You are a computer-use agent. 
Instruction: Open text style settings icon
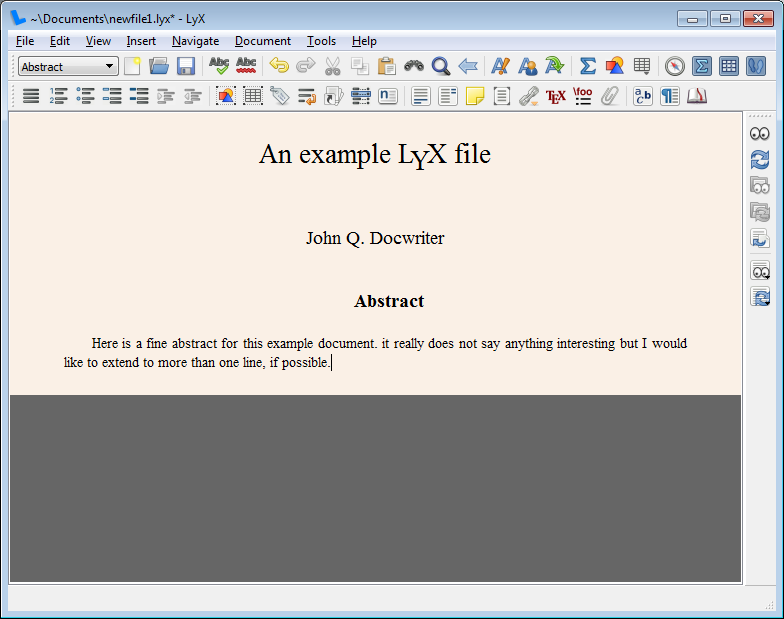coord(642,96)
